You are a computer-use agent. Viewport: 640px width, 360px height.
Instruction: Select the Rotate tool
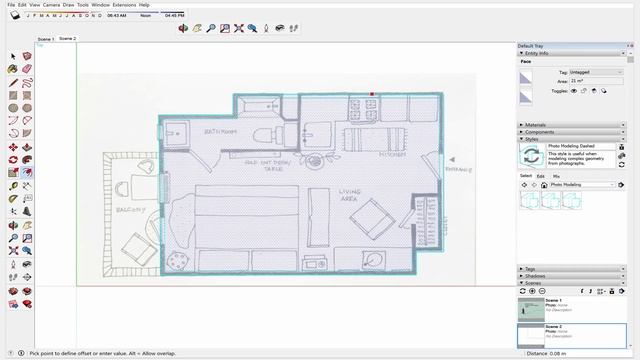pyautogui.click(x=13, y=160)
